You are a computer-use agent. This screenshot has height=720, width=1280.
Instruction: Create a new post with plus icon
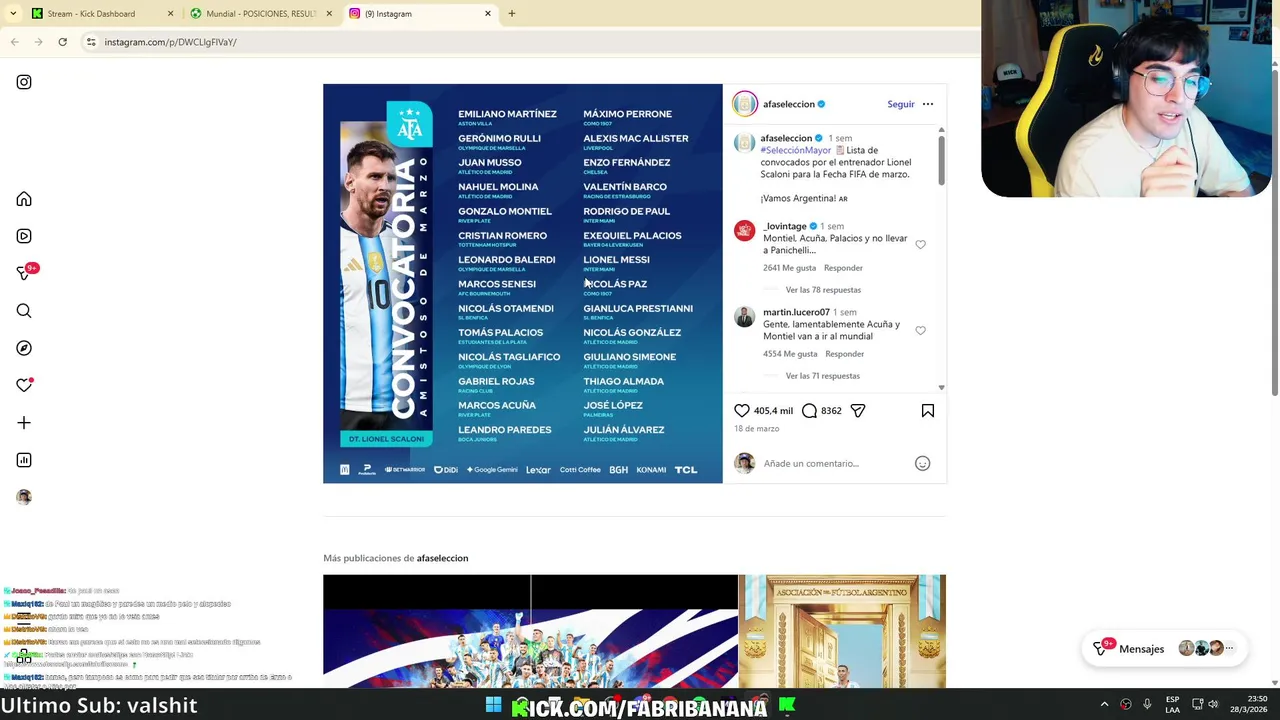click(24, 423)
